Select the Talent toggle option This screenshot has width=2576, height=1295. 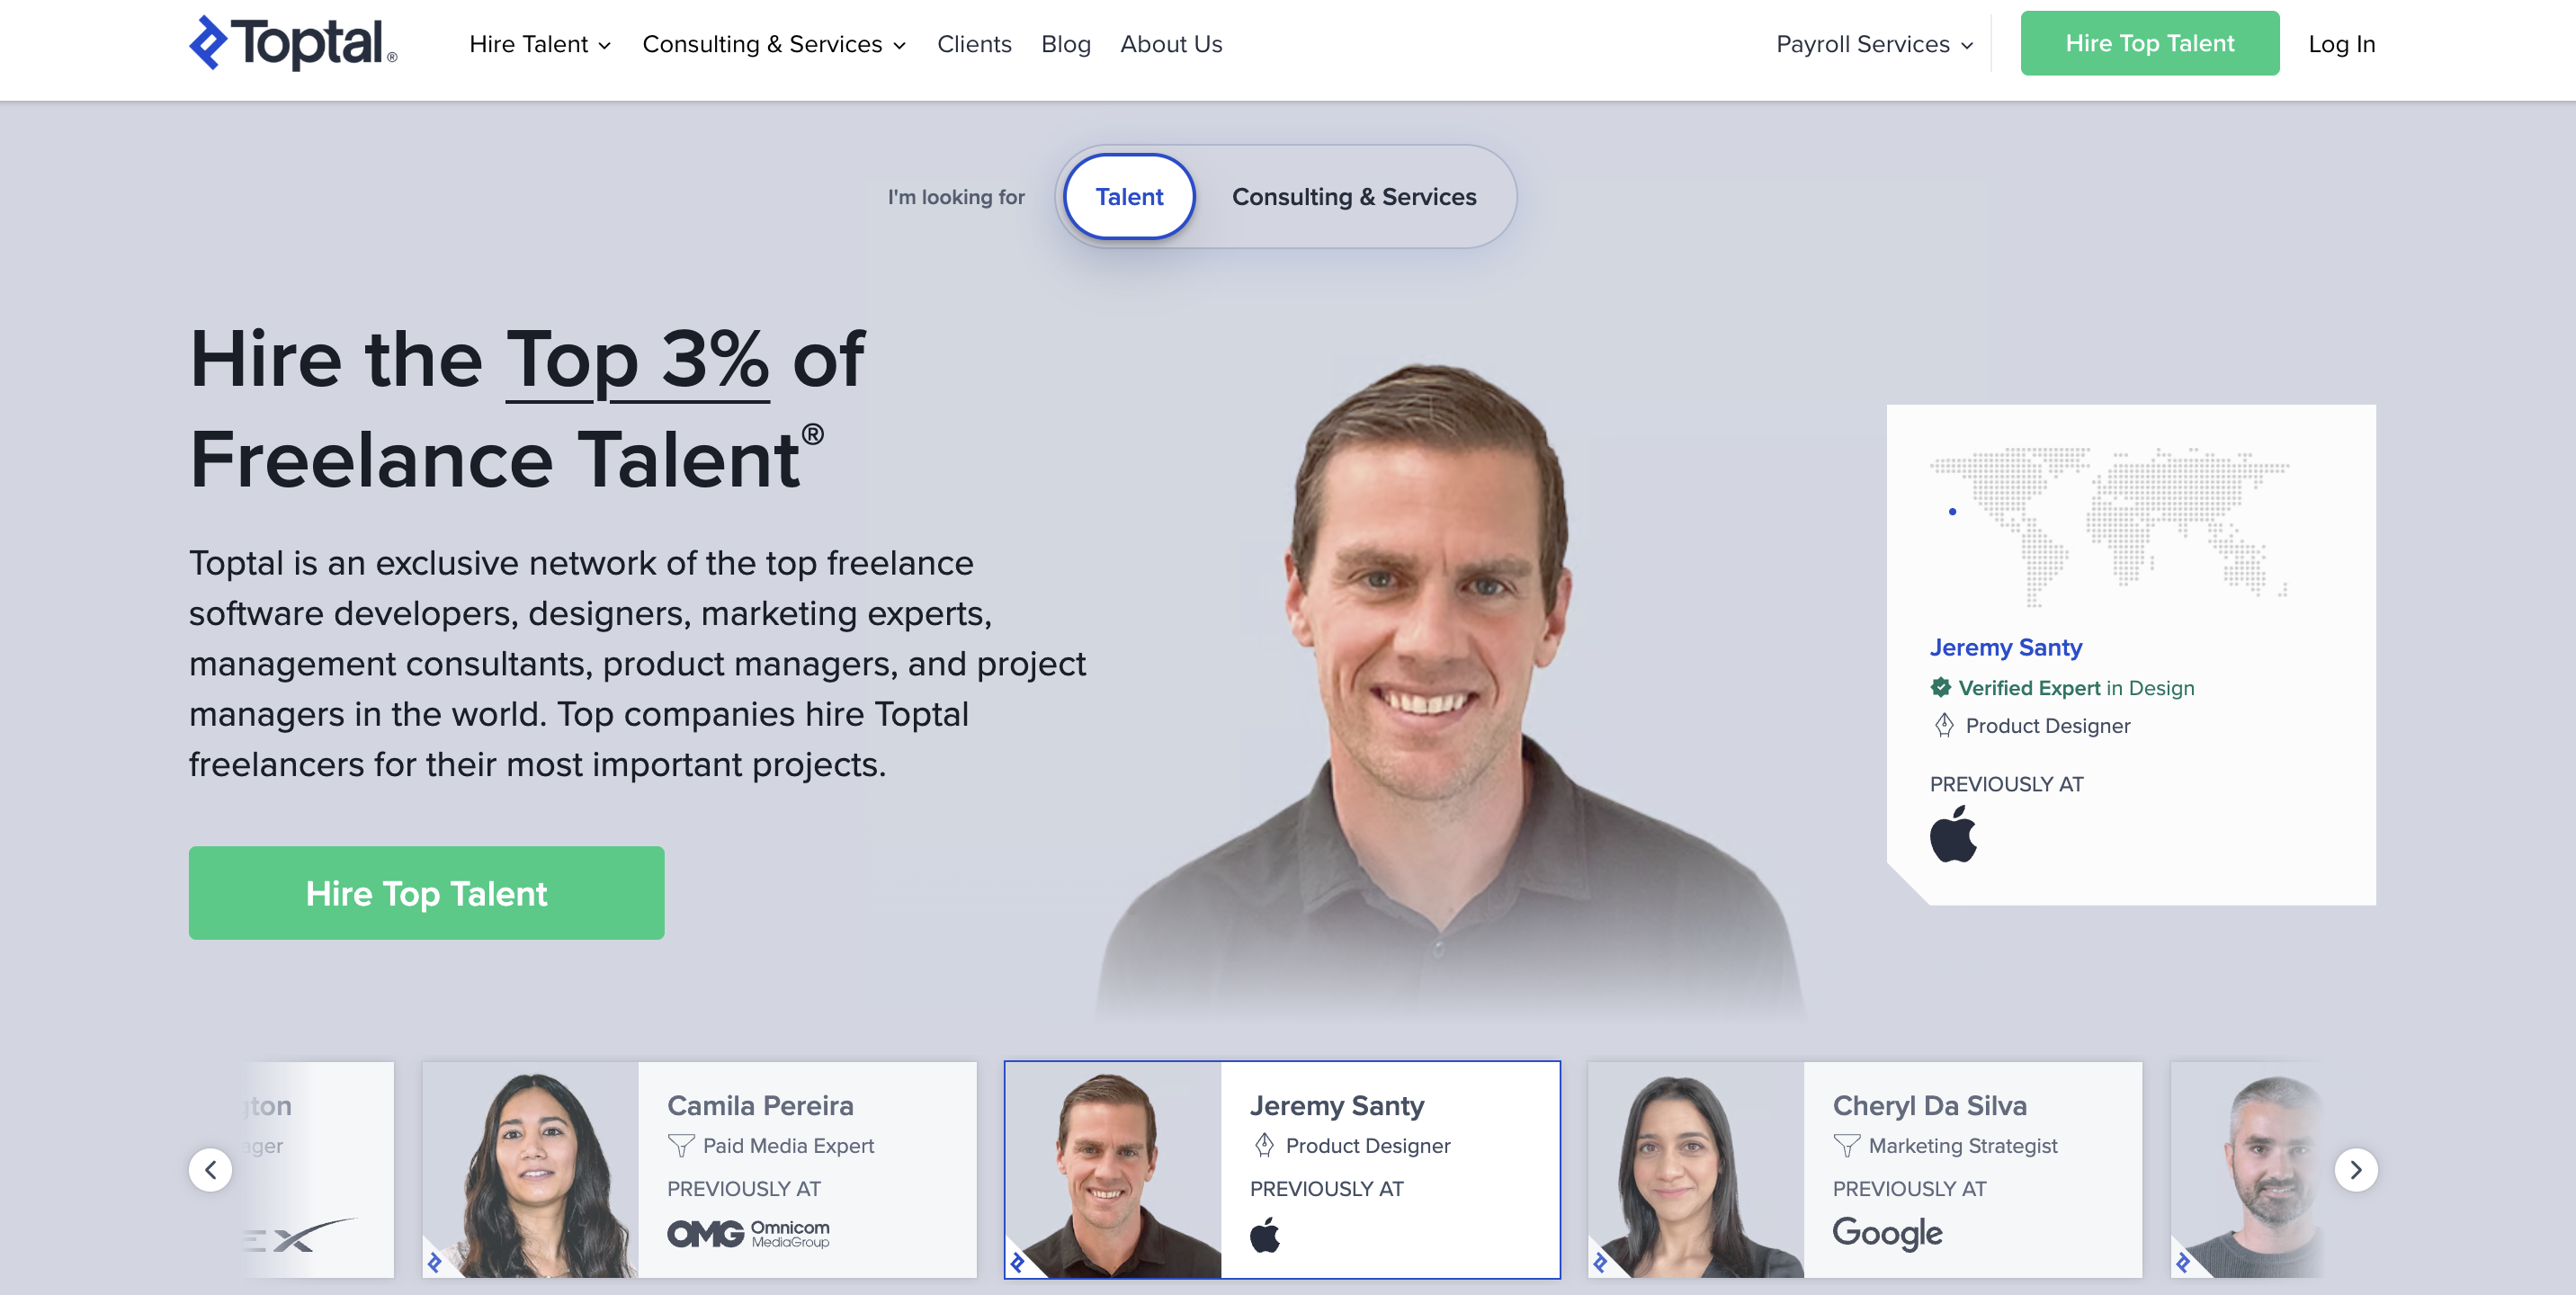tap(1129, 196)
